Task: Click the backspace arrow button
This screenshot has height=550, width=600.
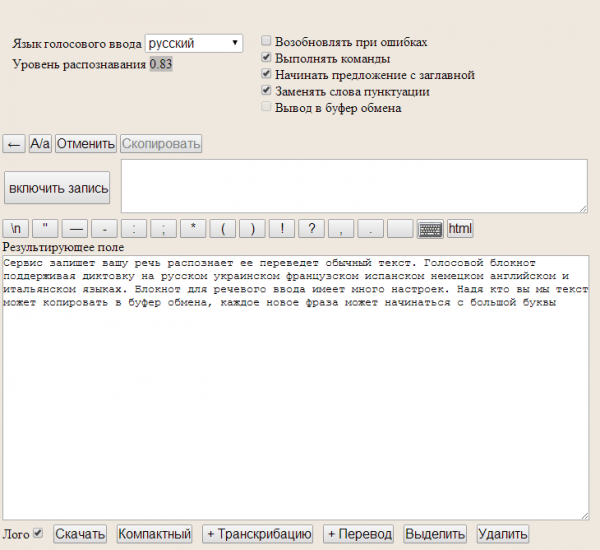Action: point(14,144)
